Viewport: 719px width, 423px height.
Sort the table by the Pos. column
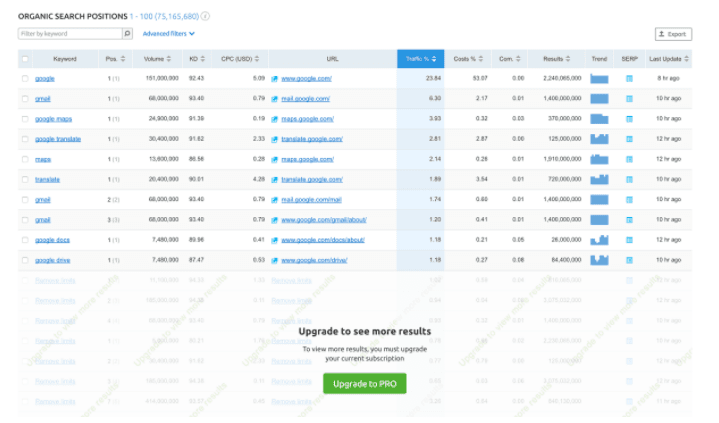pyautogui.click(x=115, y=59)
